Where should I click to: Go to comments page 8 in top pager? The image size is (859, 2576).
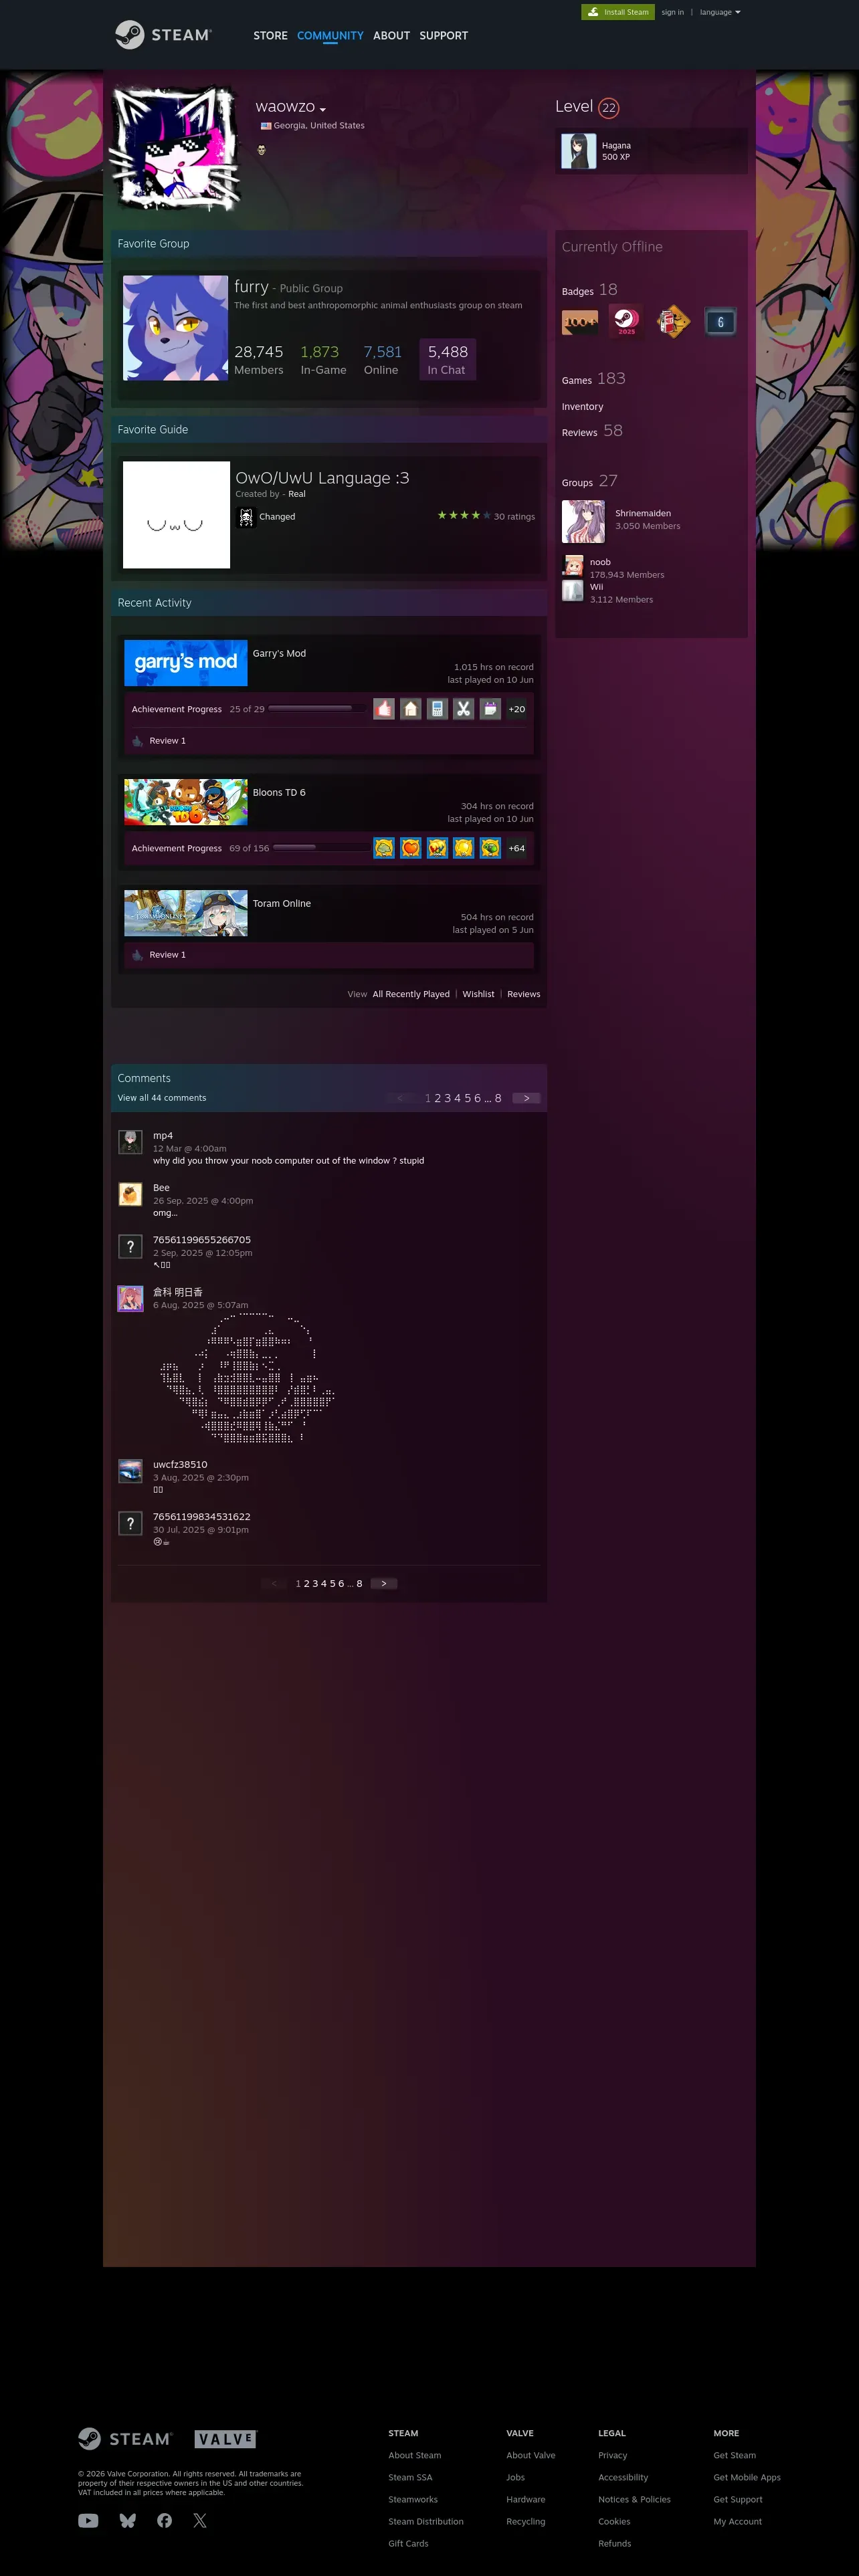pyautogui.click(x=498, y=1098)
